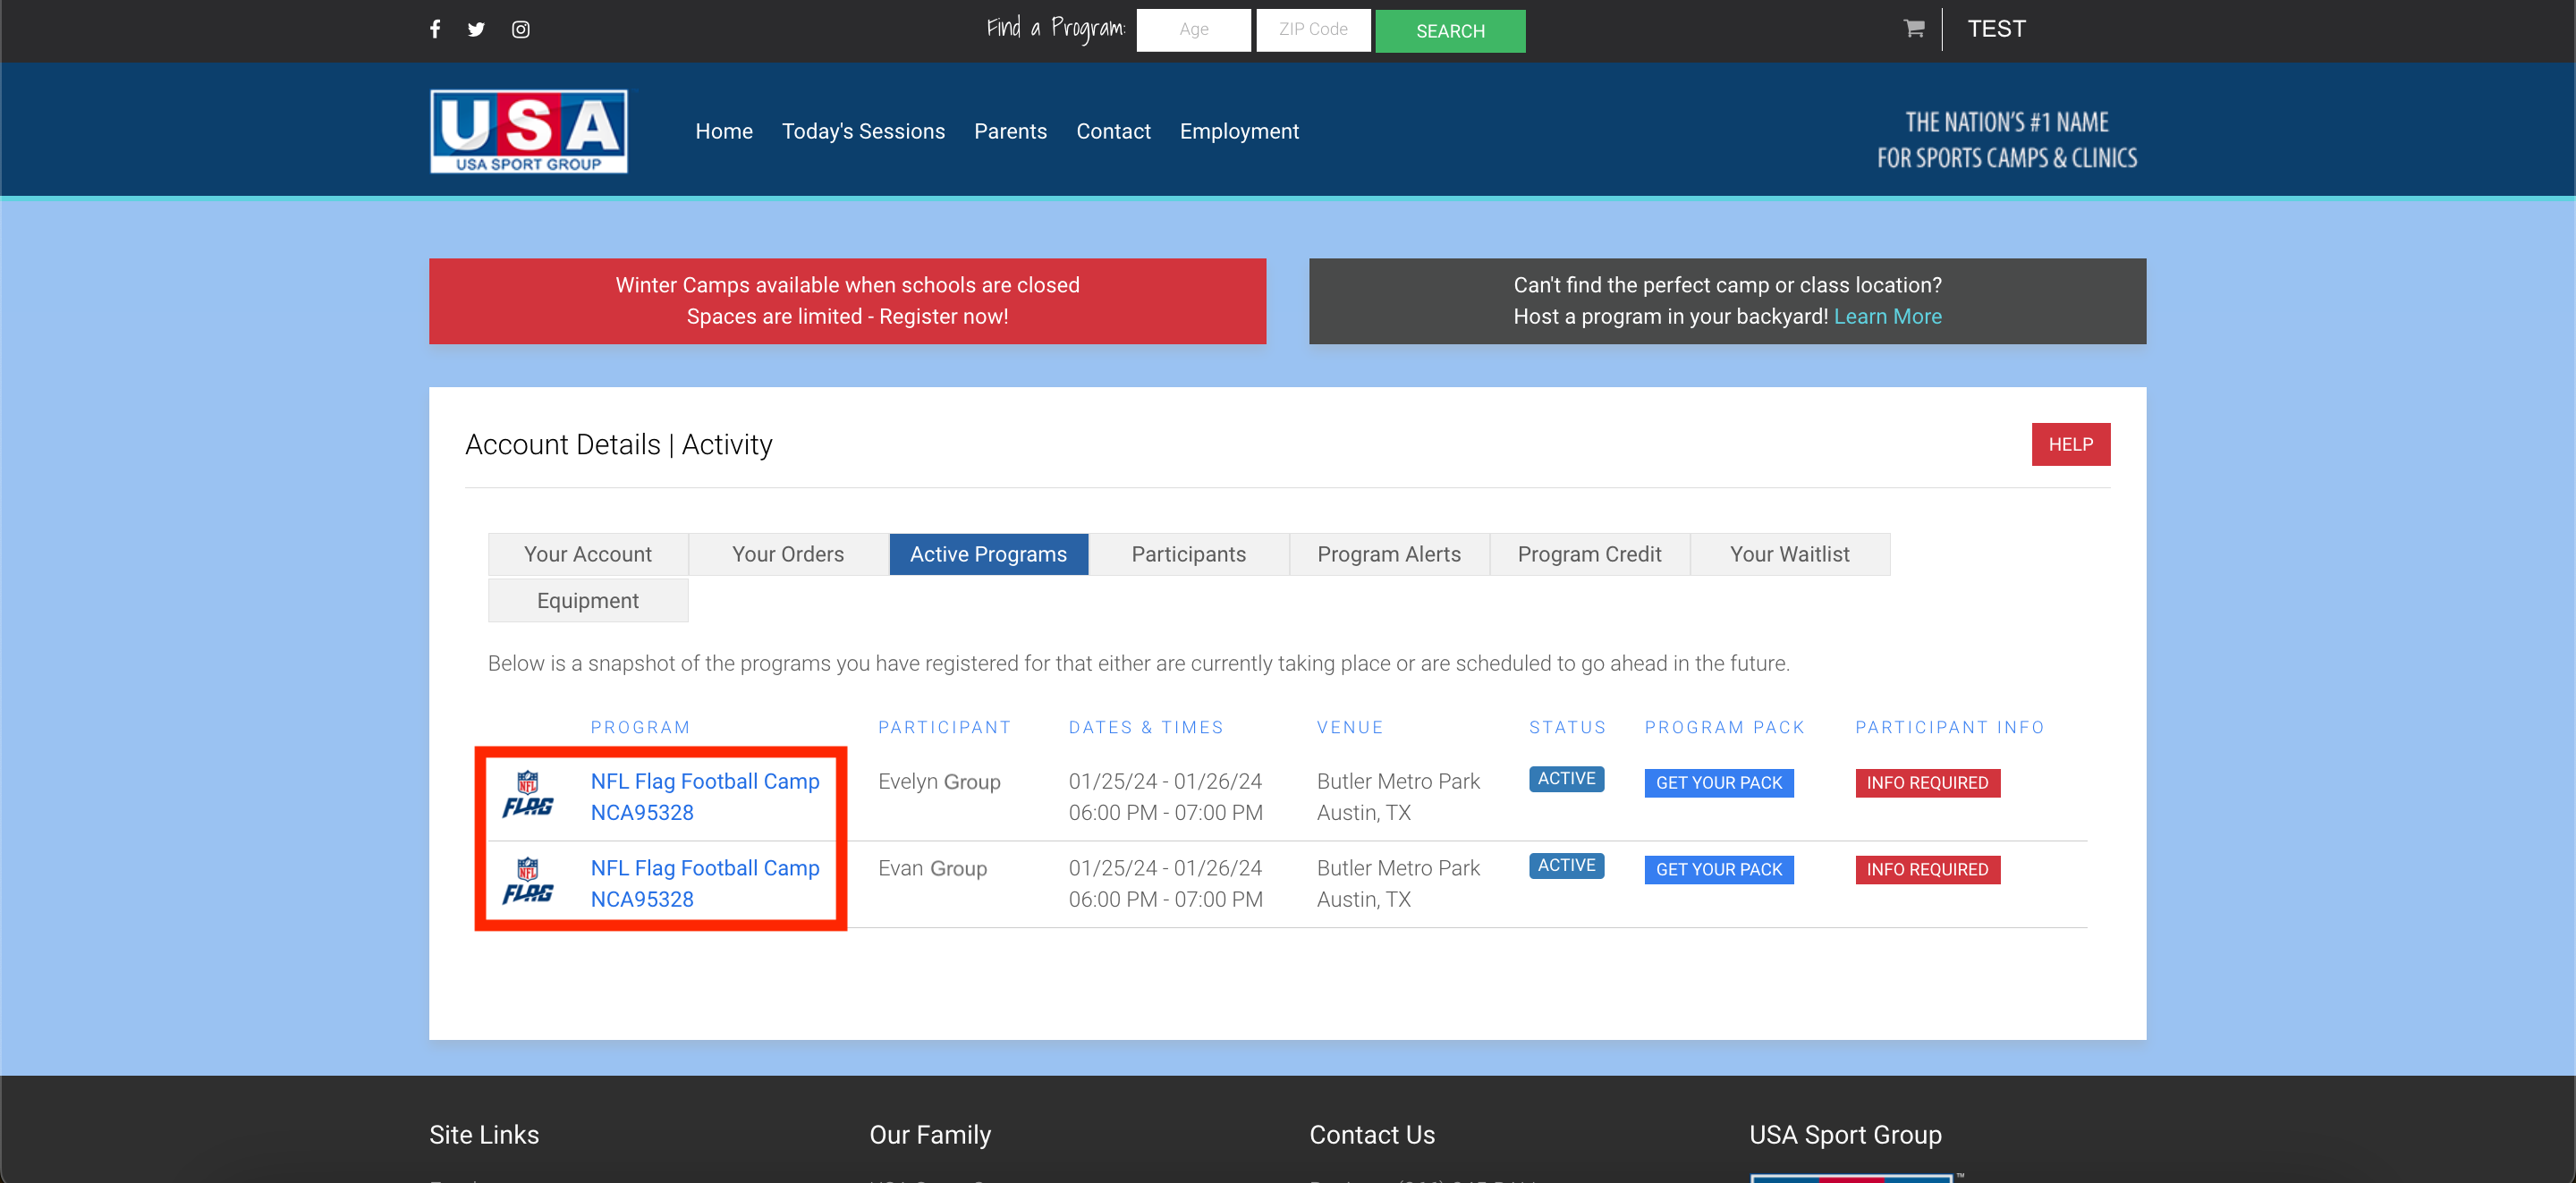Open the shopping cart icon
Screen dimensions: 2576x1183
pyautogui.click(x=1913, y=29)
